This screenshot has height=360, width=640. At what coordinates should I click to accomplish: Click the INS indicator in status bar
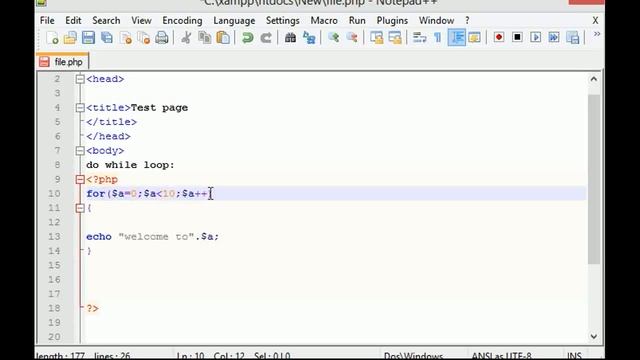click(x=574, y=356)
